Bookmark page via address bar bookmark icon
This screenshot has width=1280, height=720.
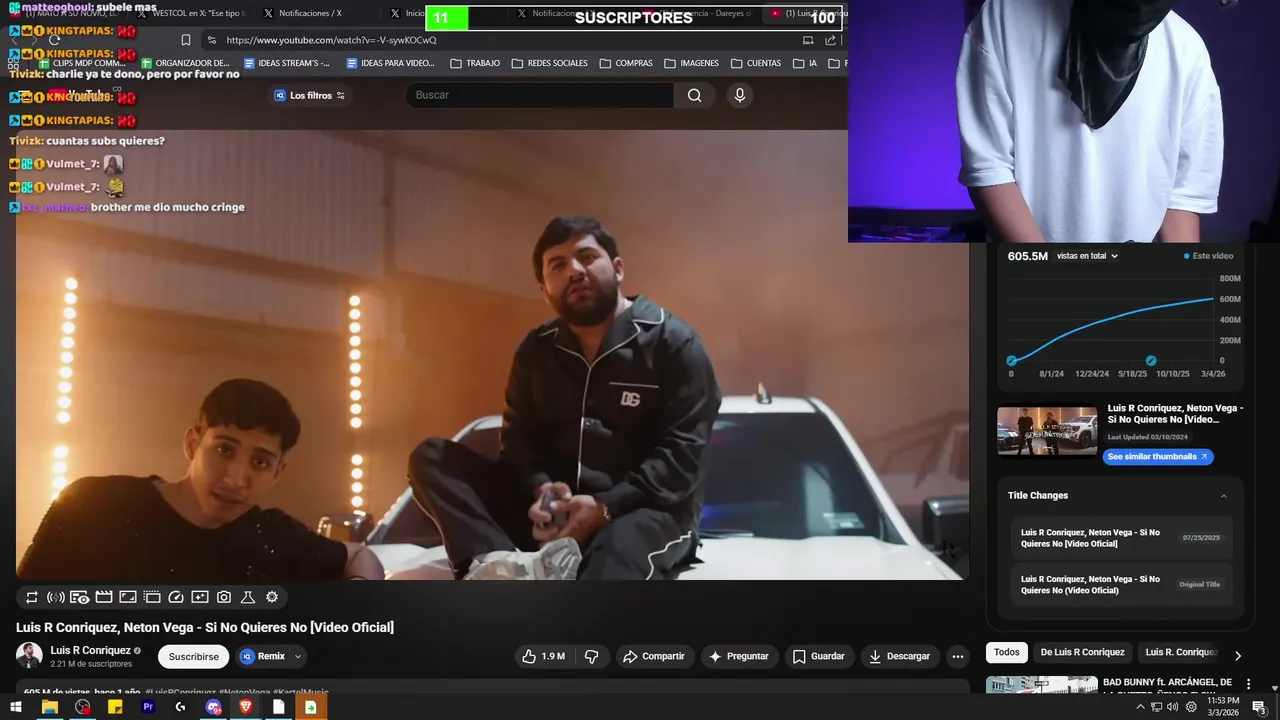[x=186, y=40]
